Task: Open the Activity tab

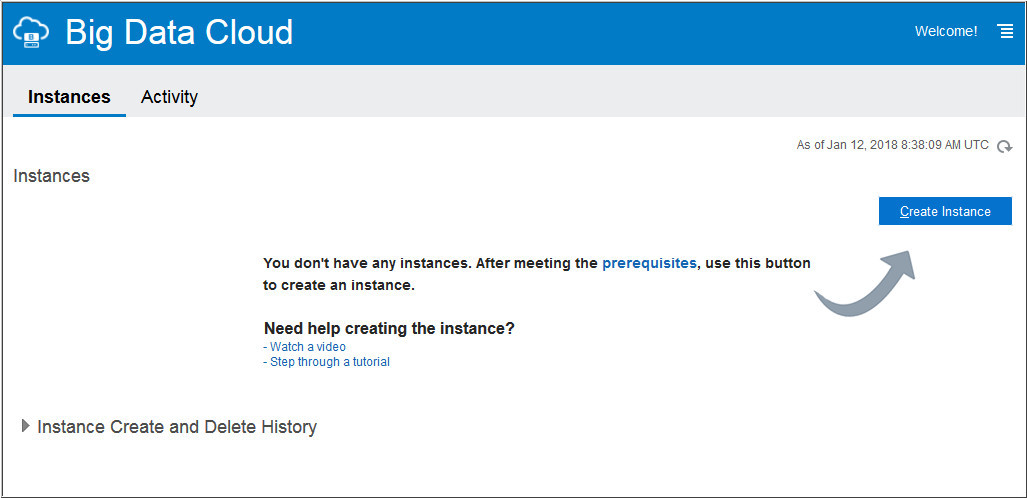Action: [169, 97]
